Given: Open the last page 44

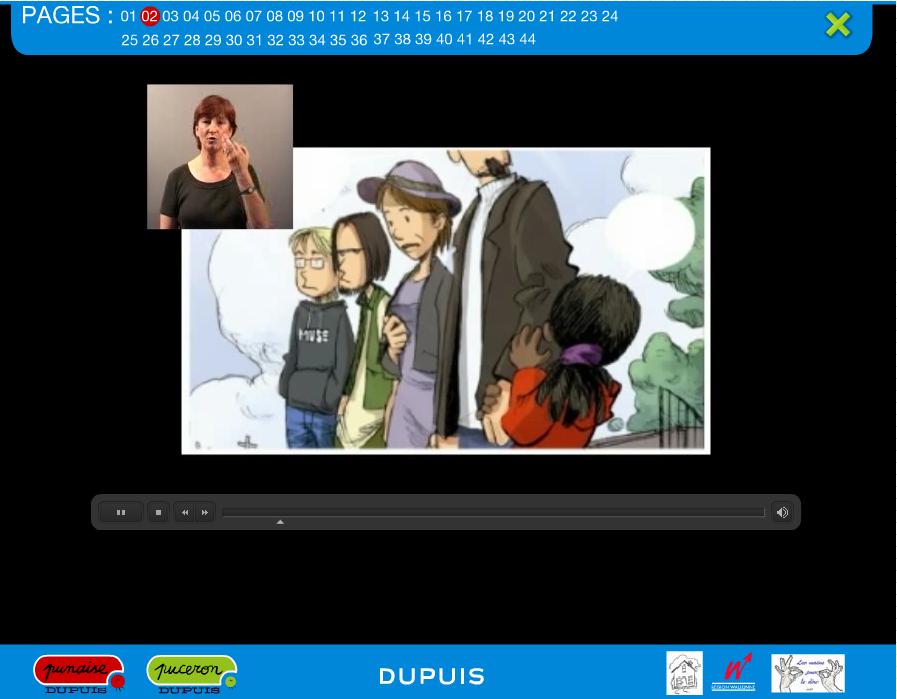Looking at the screenshot, I should tap(527, 39).
